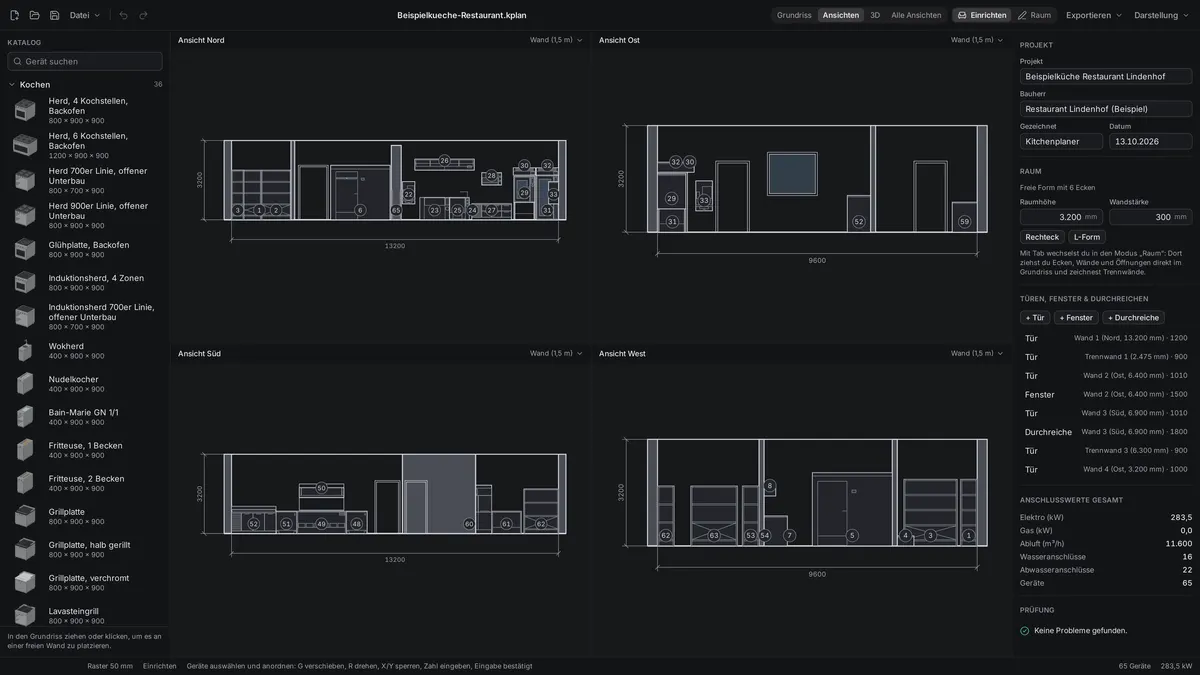Viewport: 1200px width, 675px height.
Task: Add a pass-through with + Durchreiche
Action: 1133,317
